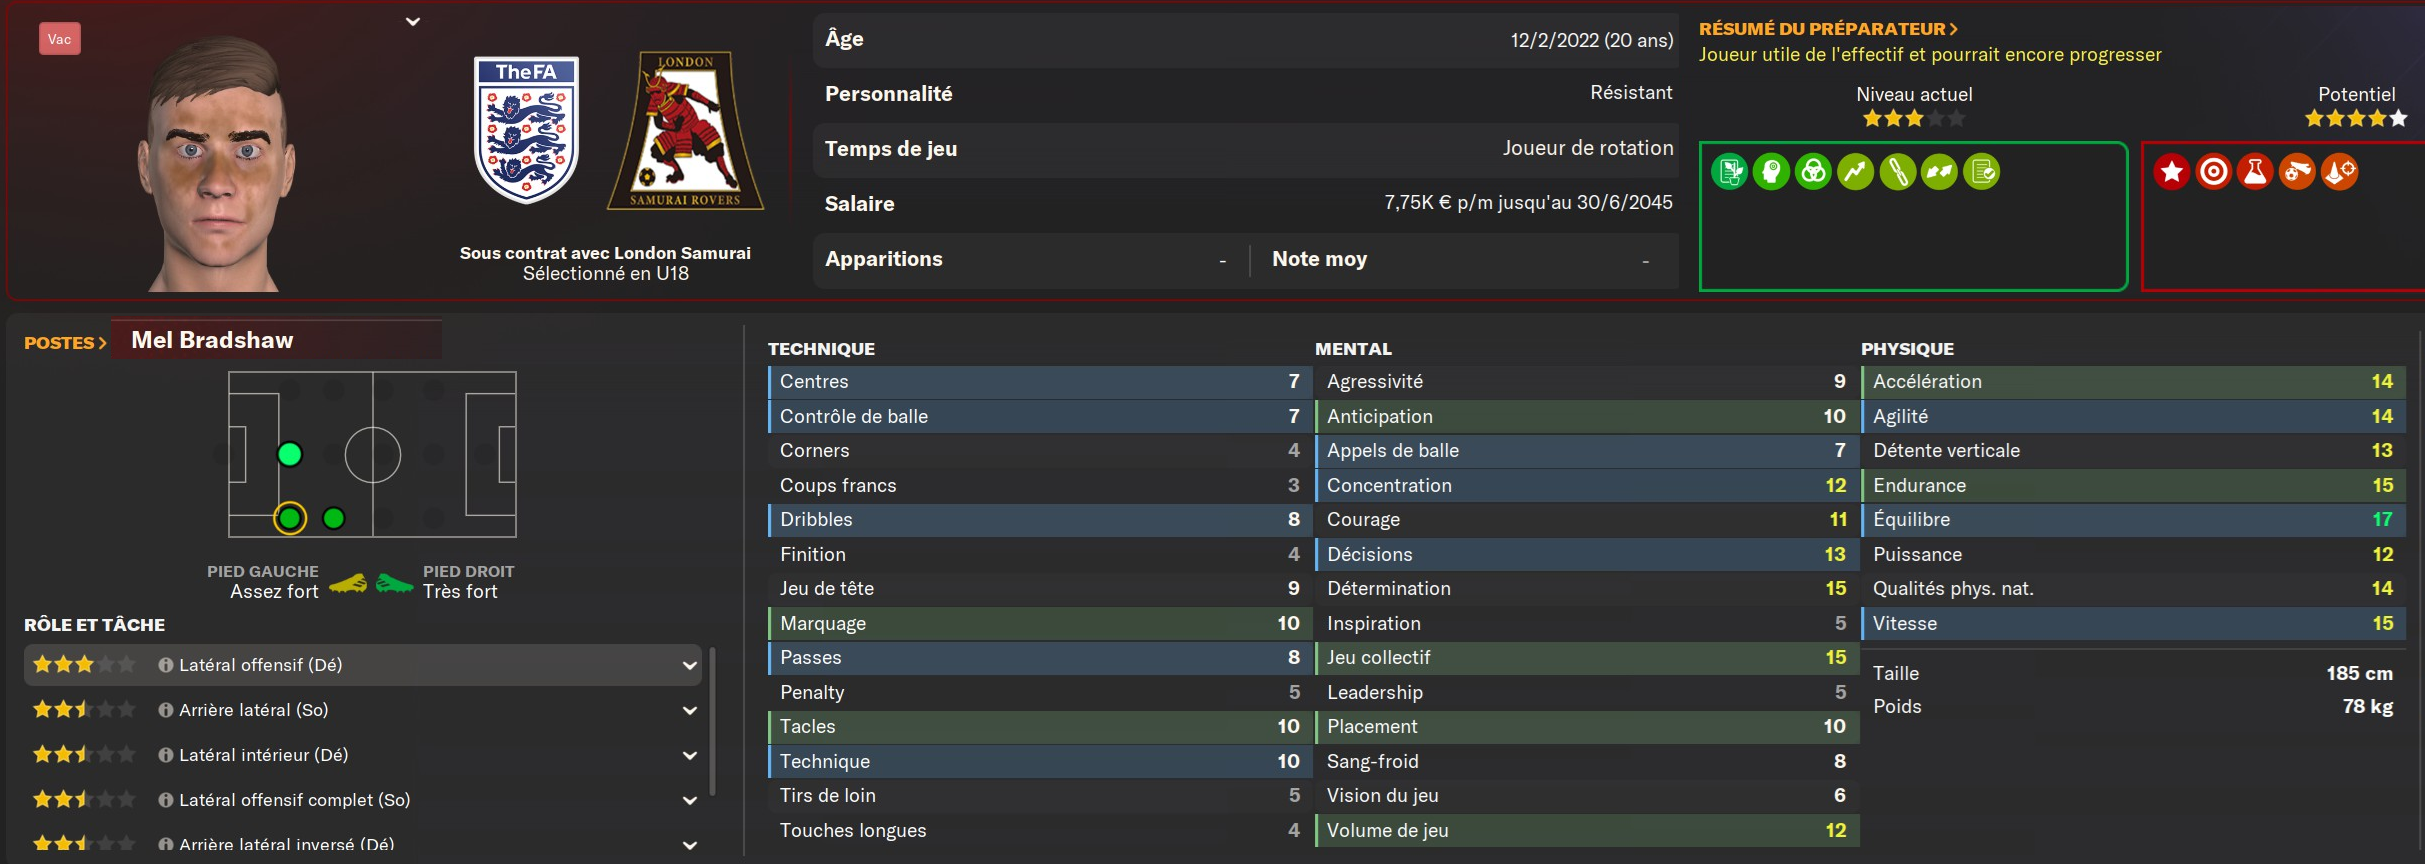Click the roles list vertical scrollbar
This screenshot has height=864, width=2425.
pos(712,720)
